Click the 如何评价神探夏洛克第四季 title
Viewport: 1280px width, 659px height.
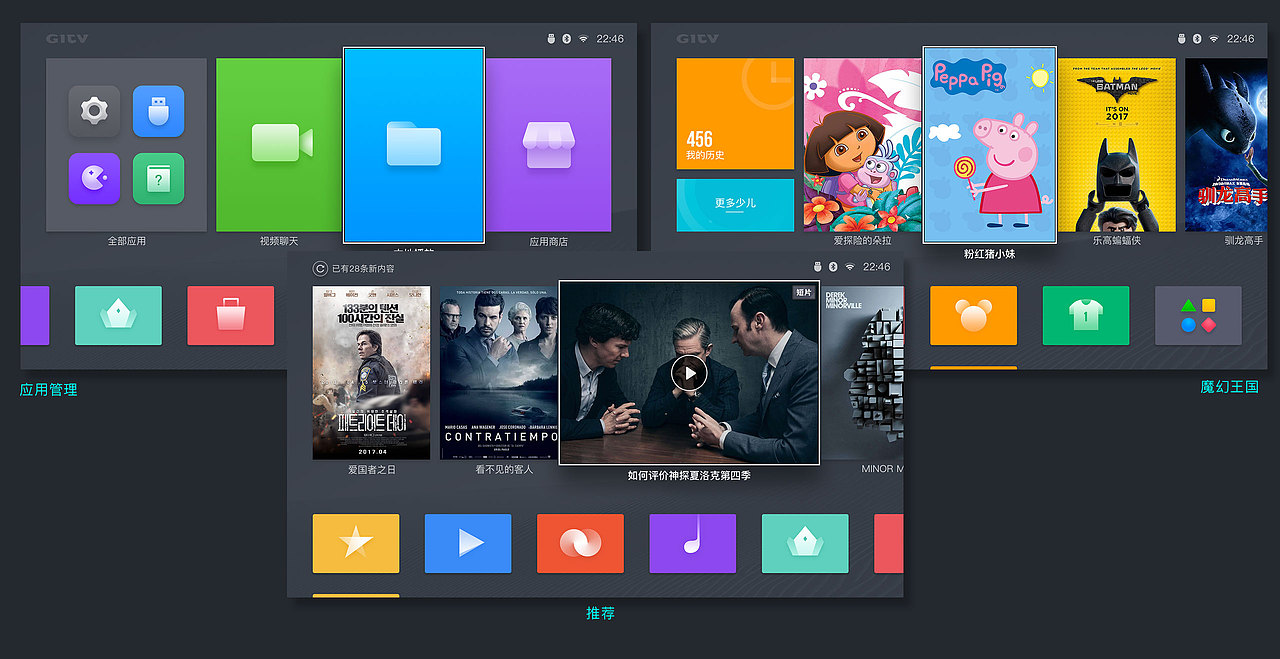coord(689,476)
